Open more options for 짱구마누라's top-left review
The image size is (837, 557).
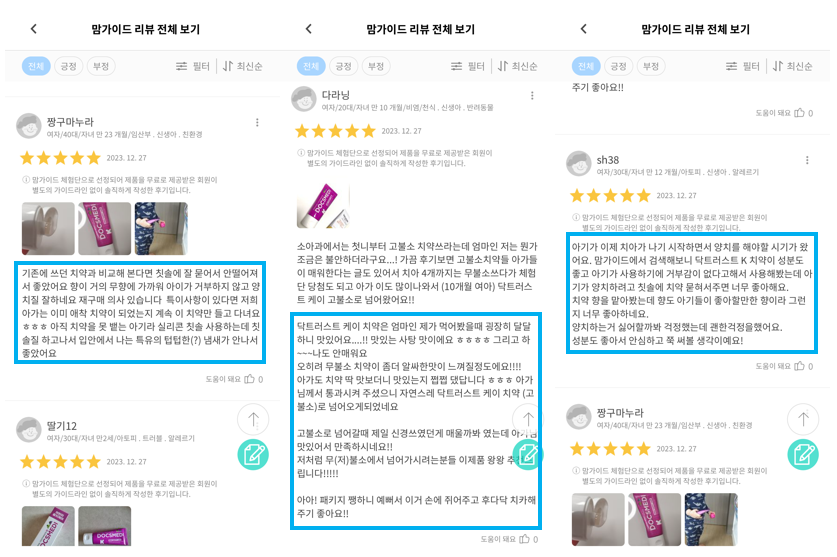[x=257, y=122]
